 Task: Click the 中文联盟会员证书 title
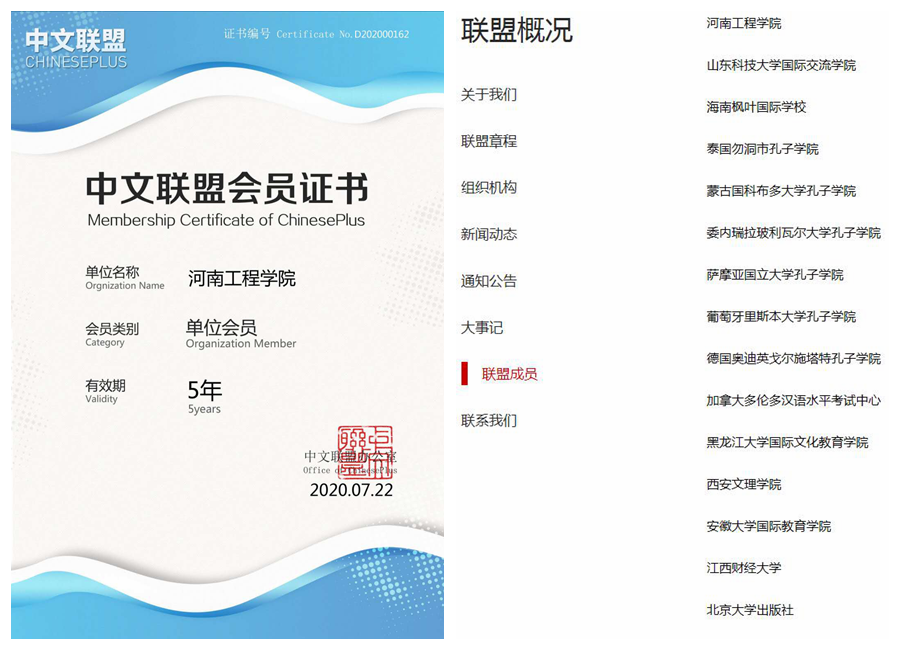click(227, 188)
